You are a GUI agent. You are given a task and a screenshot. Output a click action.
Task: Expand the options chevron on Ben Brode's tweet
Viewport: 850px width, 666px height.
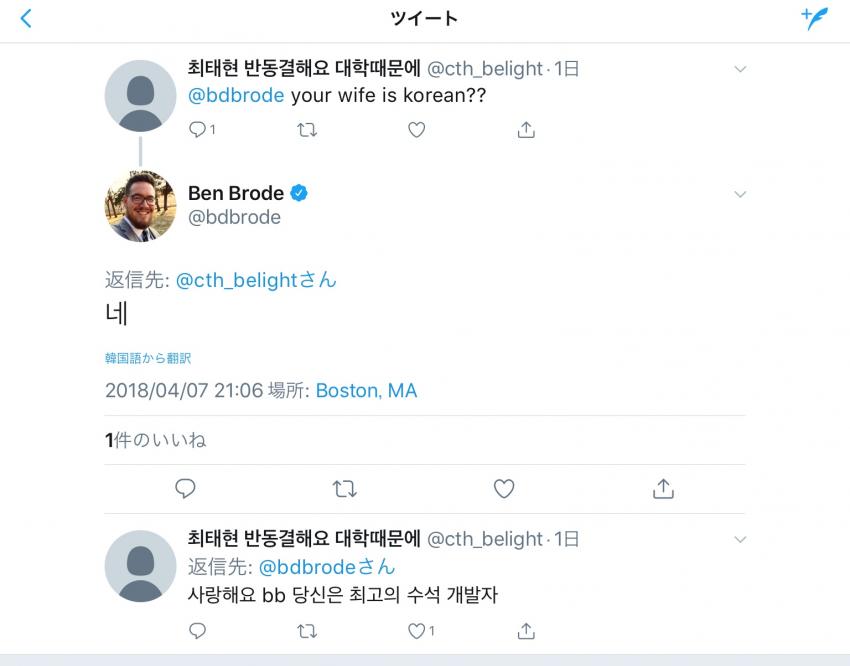[x=740, y=193]
